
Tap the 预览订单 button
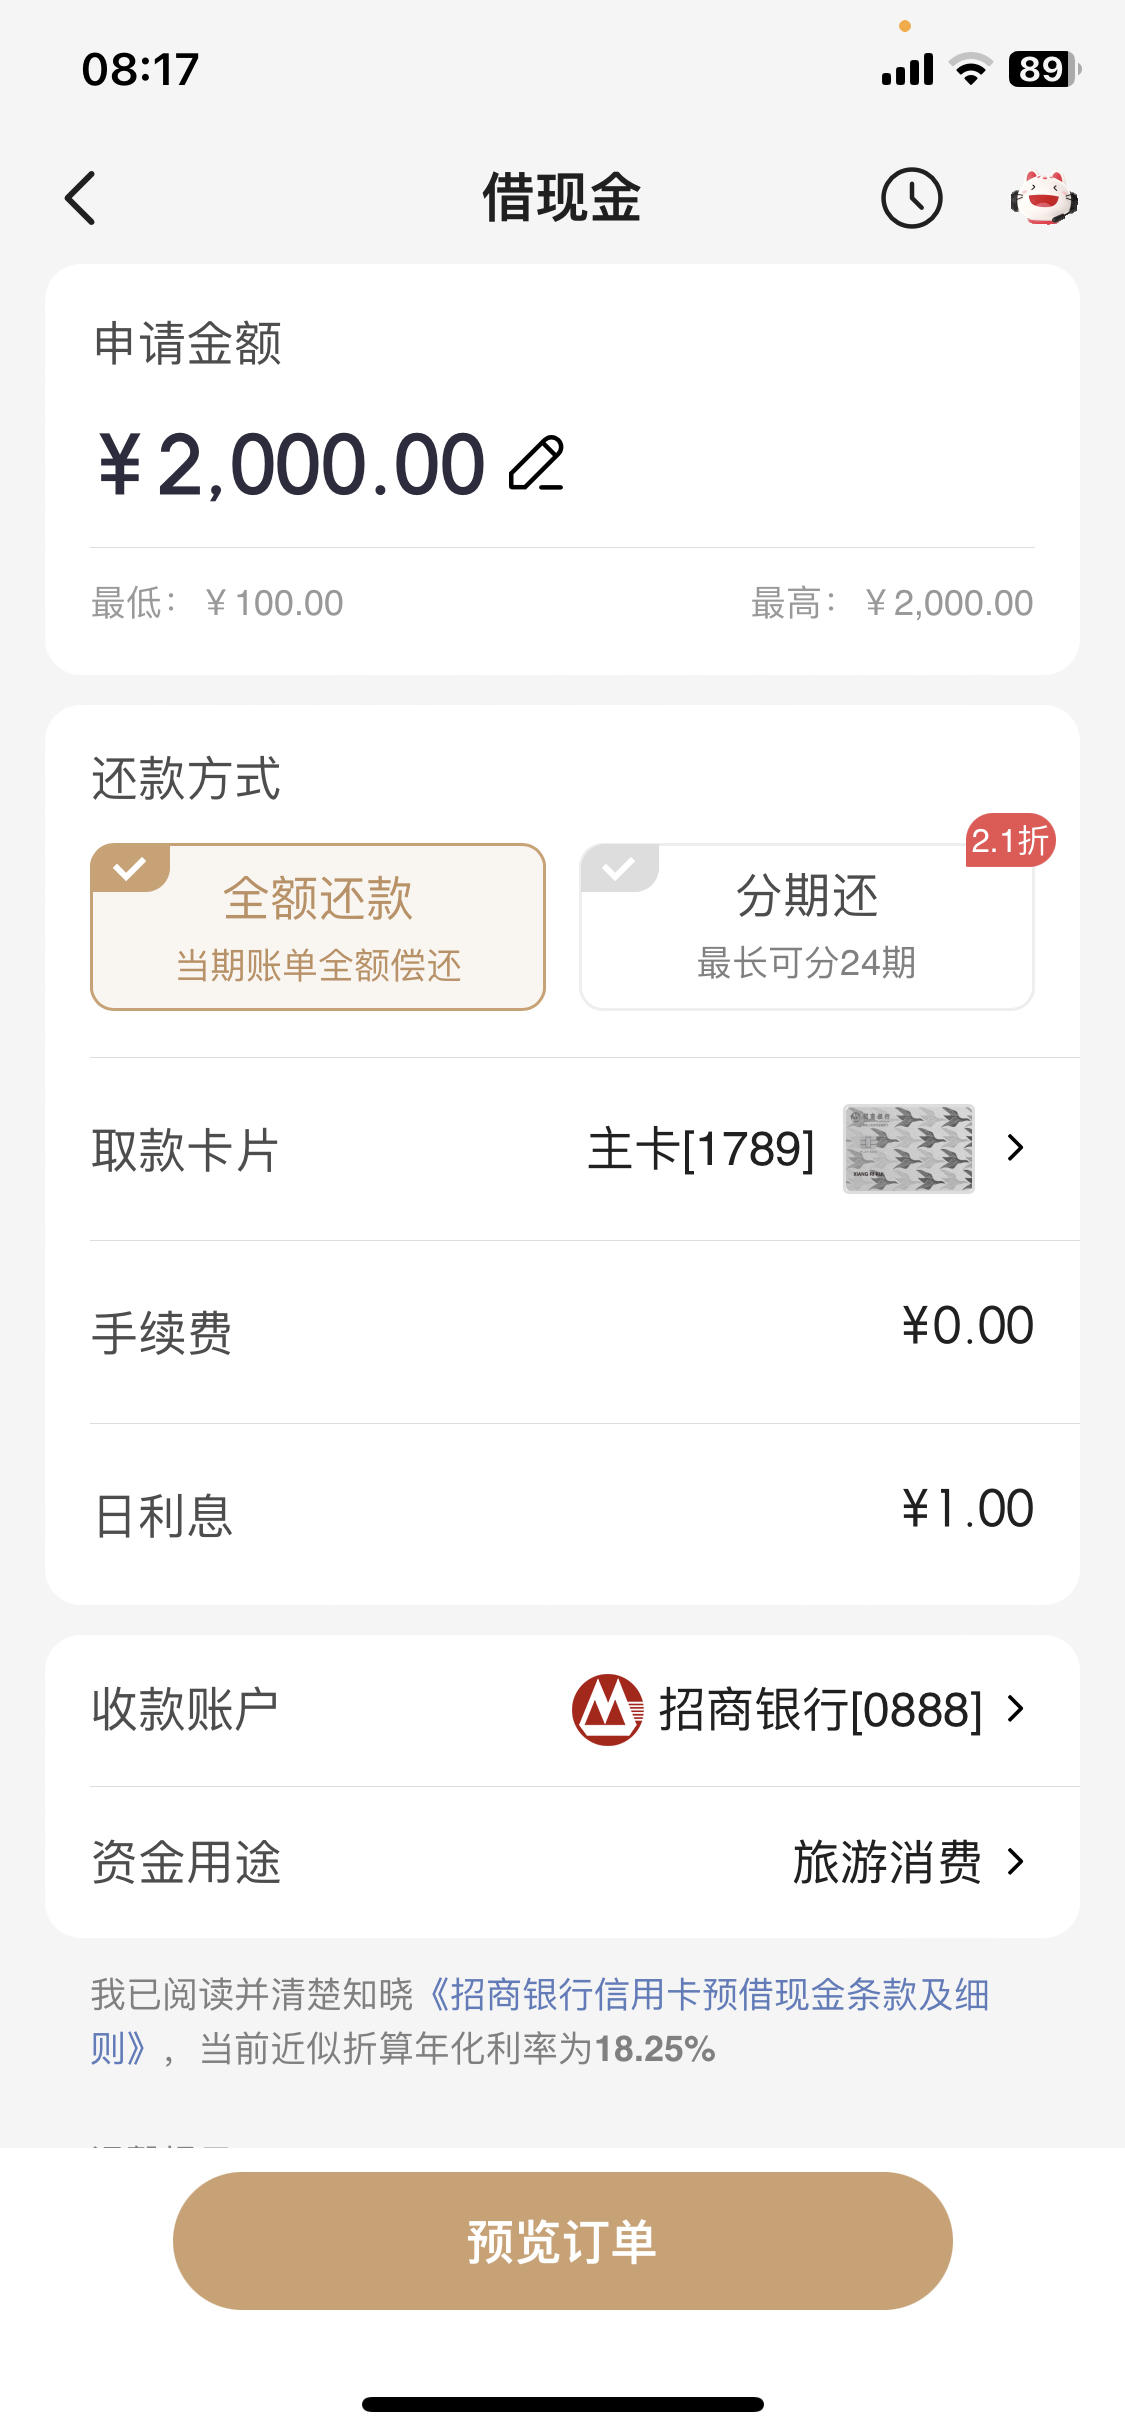click(563, 2241)
